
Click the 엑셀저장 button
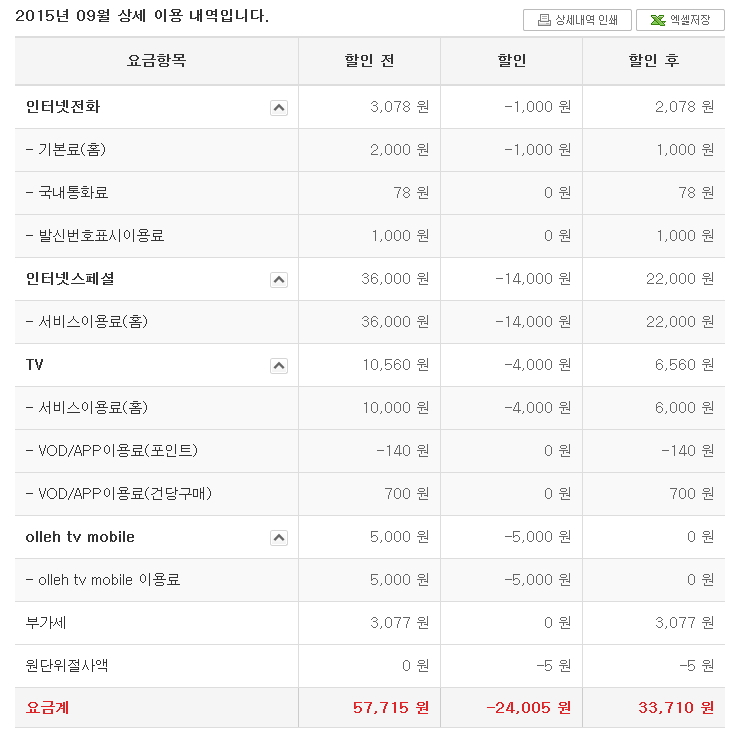(x=680, y=20)
